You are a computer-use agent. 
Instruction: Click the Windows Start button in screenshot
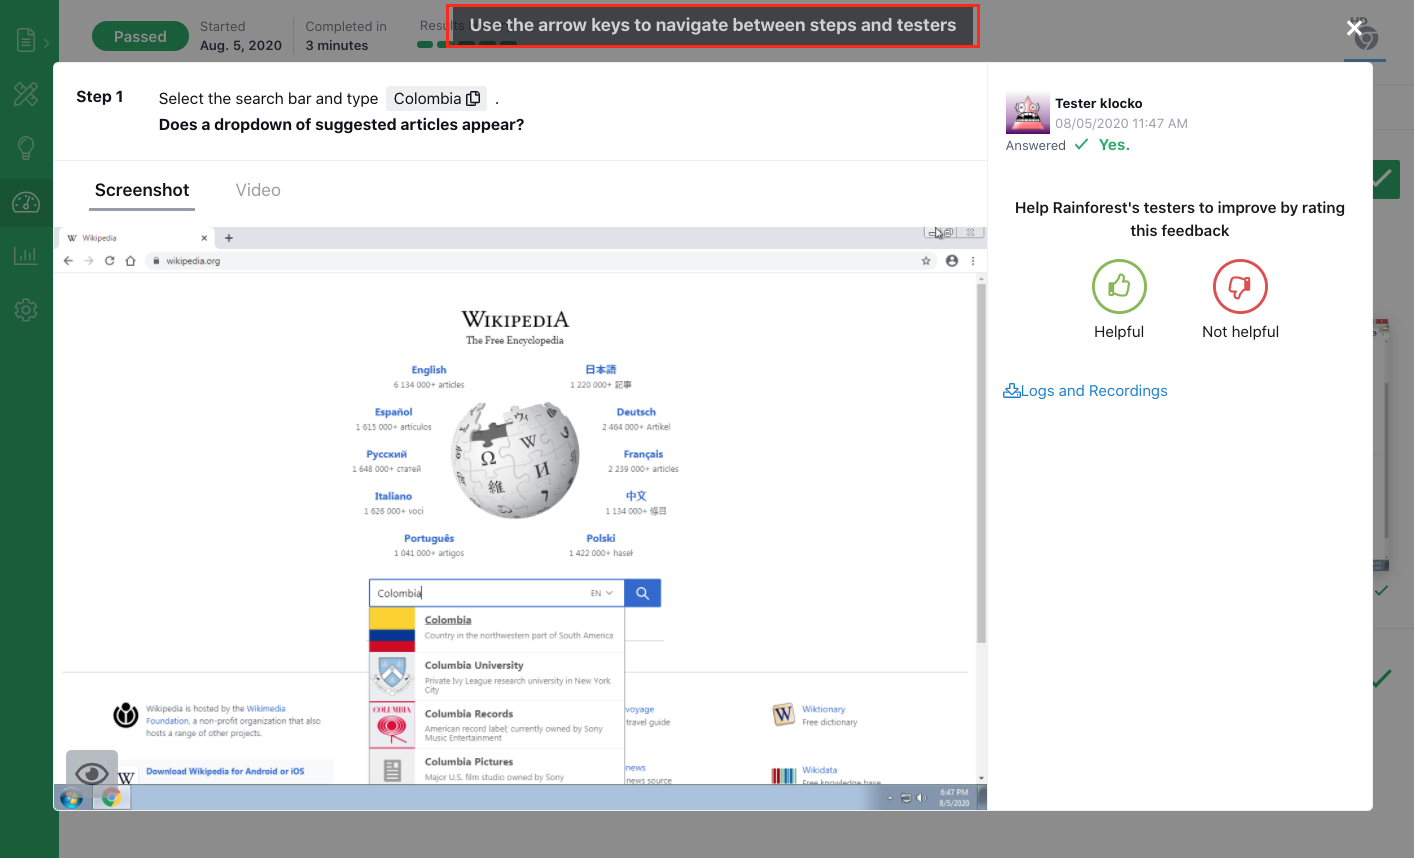[71, 798]
